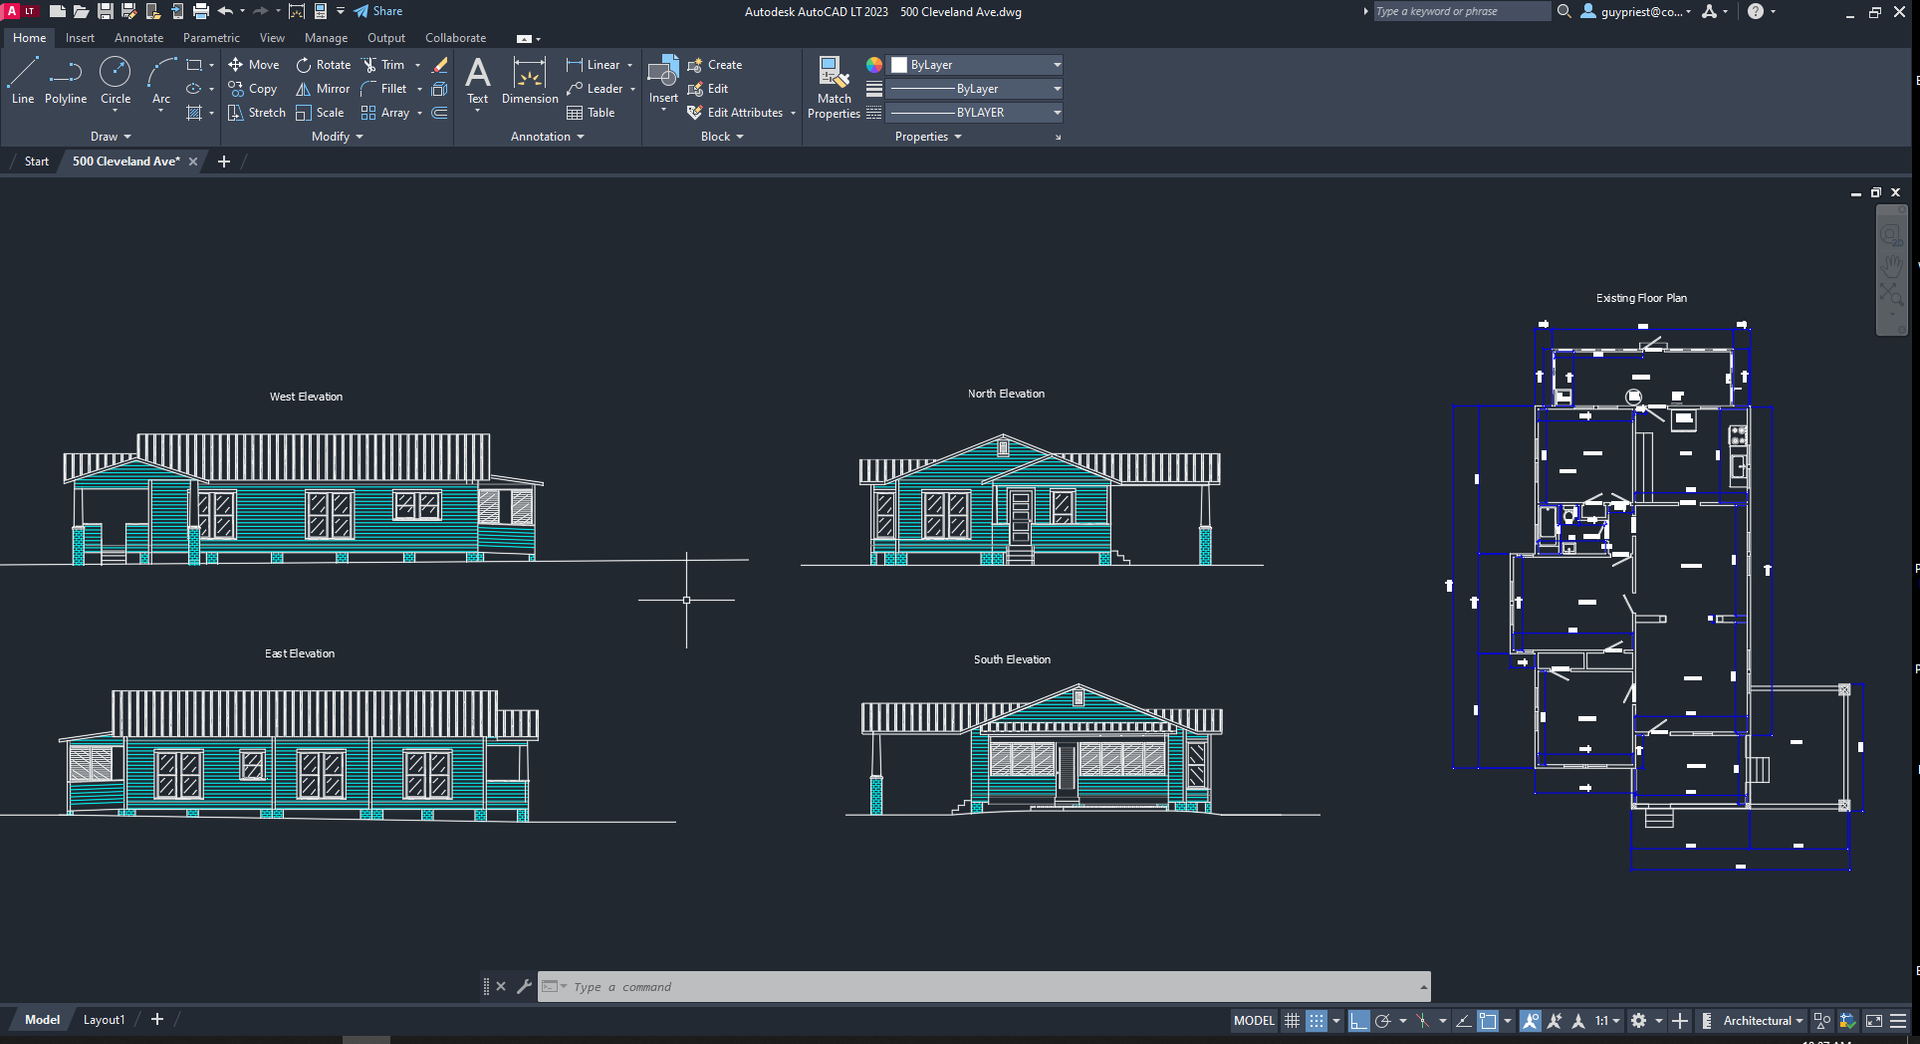The height and width of the screenshot is (1044, 1920).
Task: Select the Line tool
Action: [23, 80]
